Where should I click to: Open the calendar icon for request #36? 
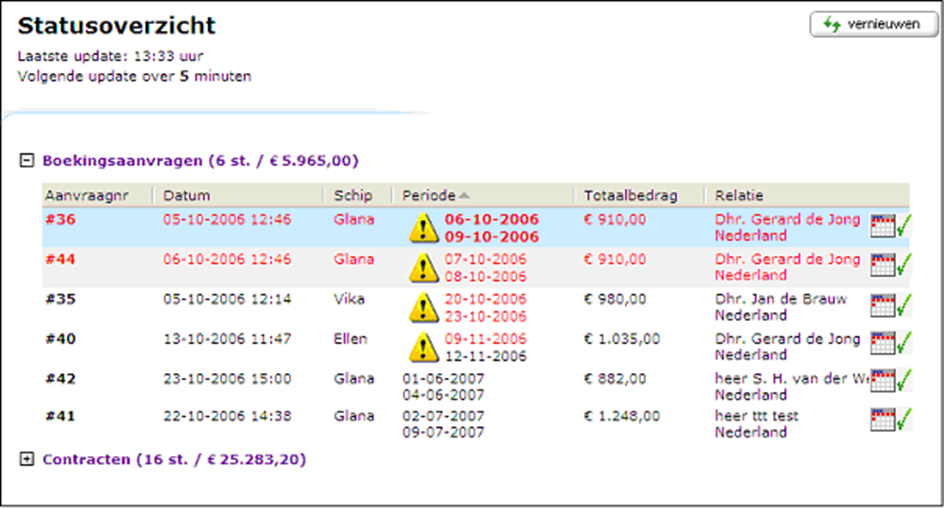882,226
